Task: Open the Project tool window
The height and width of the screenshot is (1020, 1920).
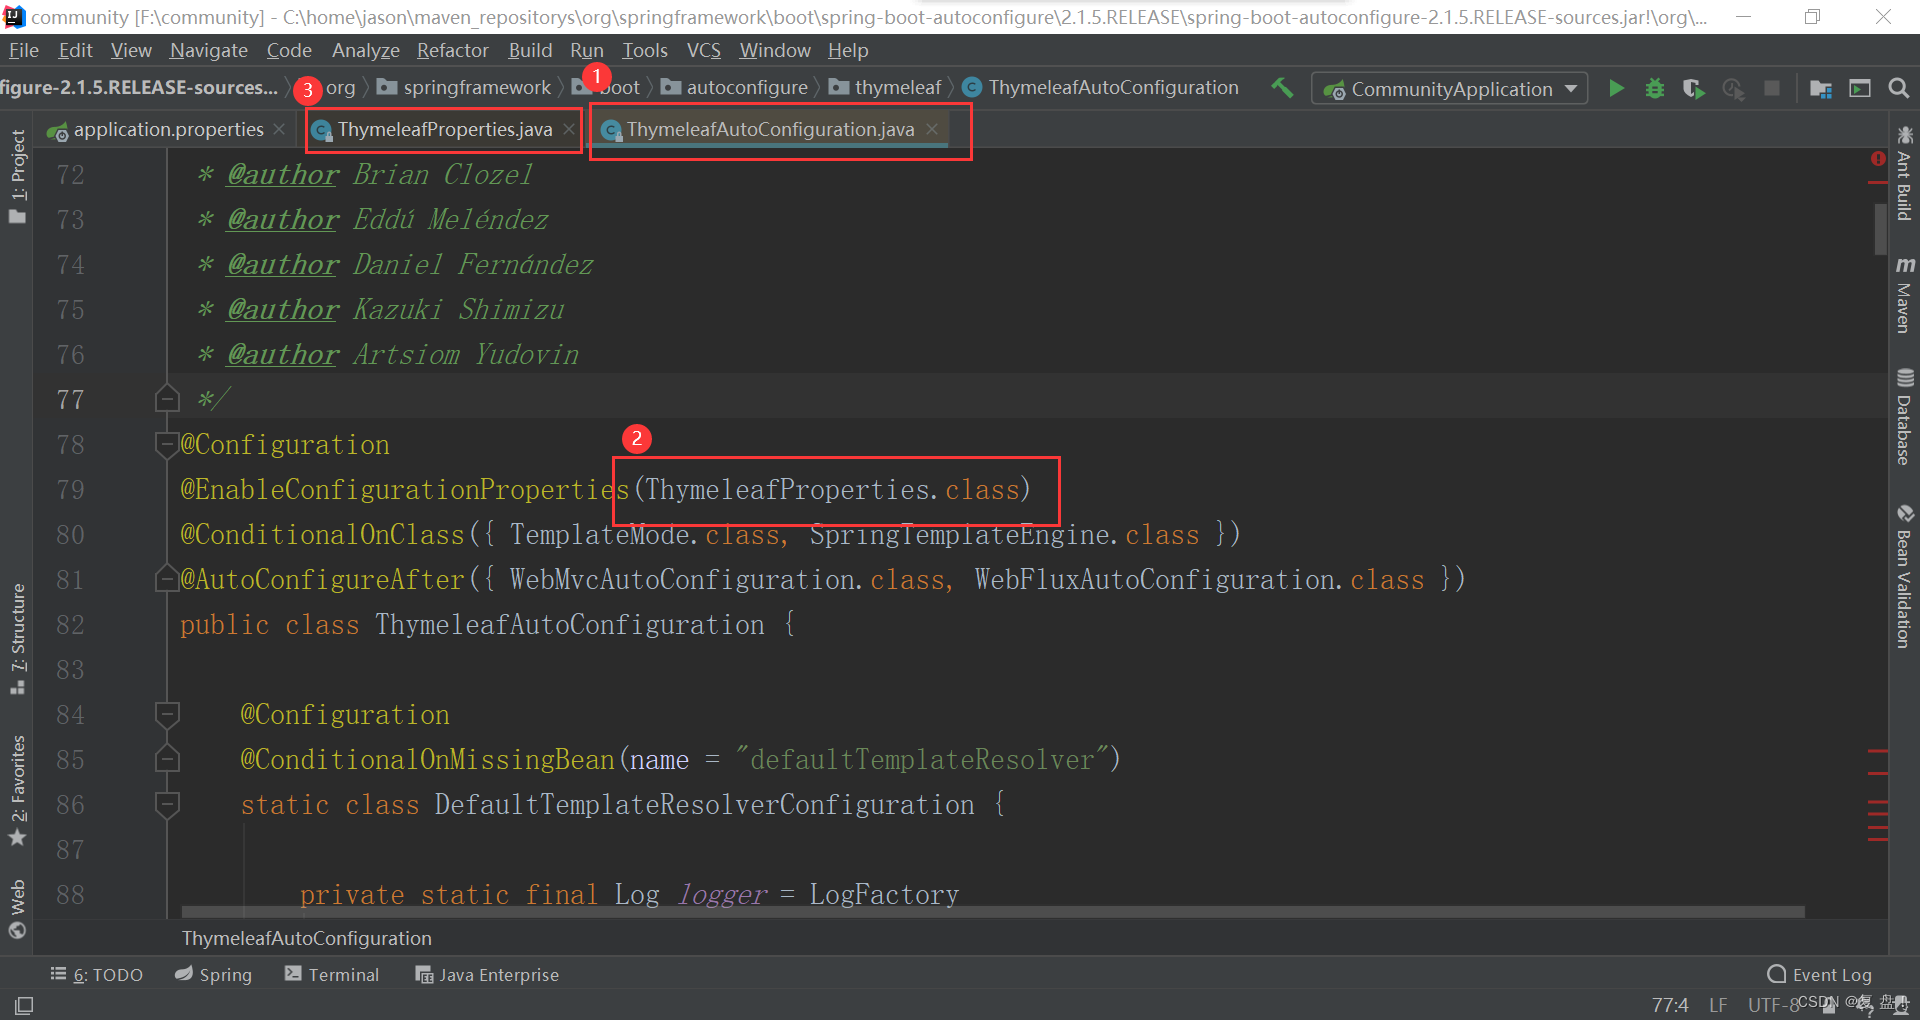Action: [17, 177]
